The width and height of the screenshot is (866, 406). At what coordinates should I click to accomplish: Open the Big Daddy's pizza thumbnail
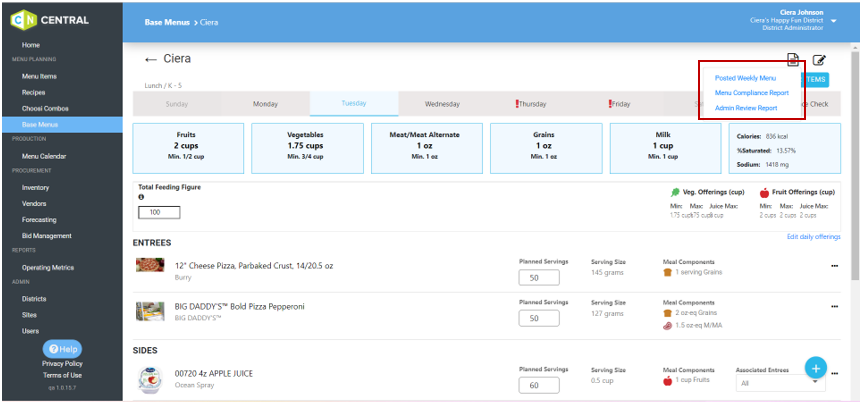pos(150,312)
